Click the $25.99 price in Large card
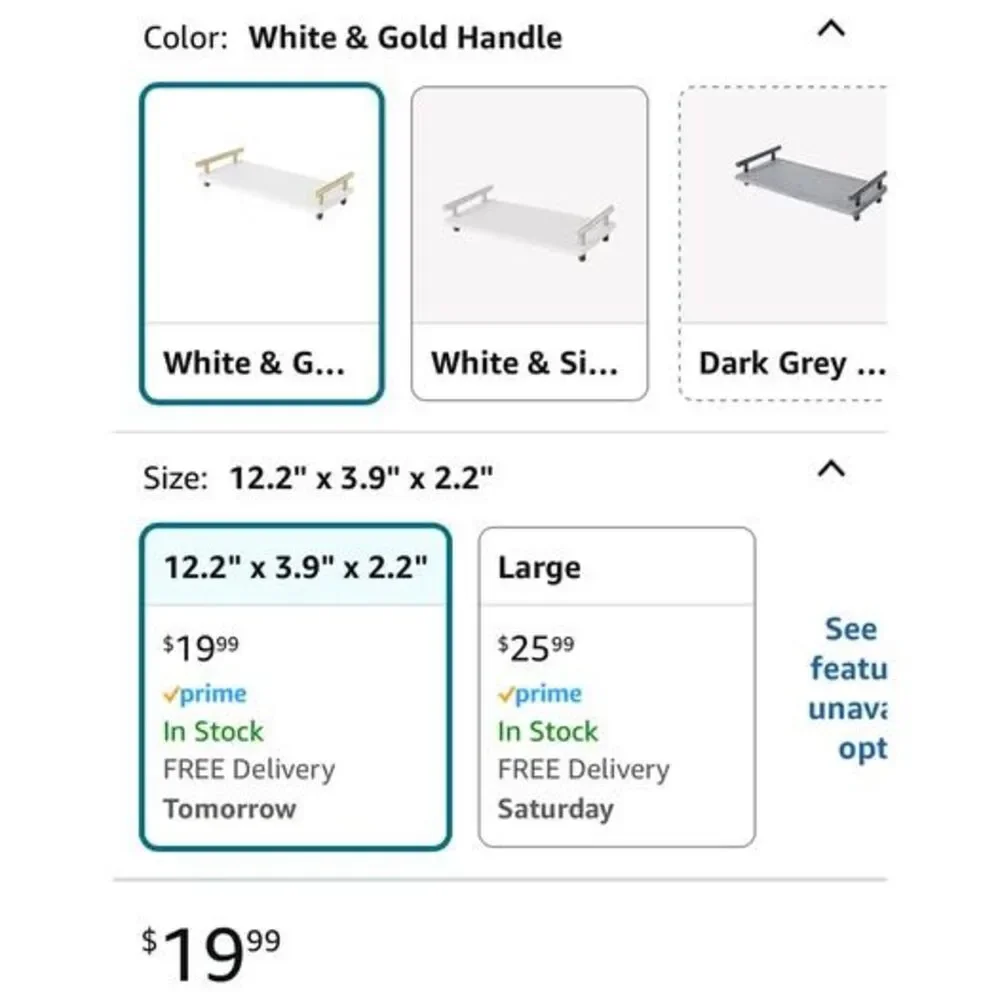Screen dimensions: 1000x1000 point(536,649)
